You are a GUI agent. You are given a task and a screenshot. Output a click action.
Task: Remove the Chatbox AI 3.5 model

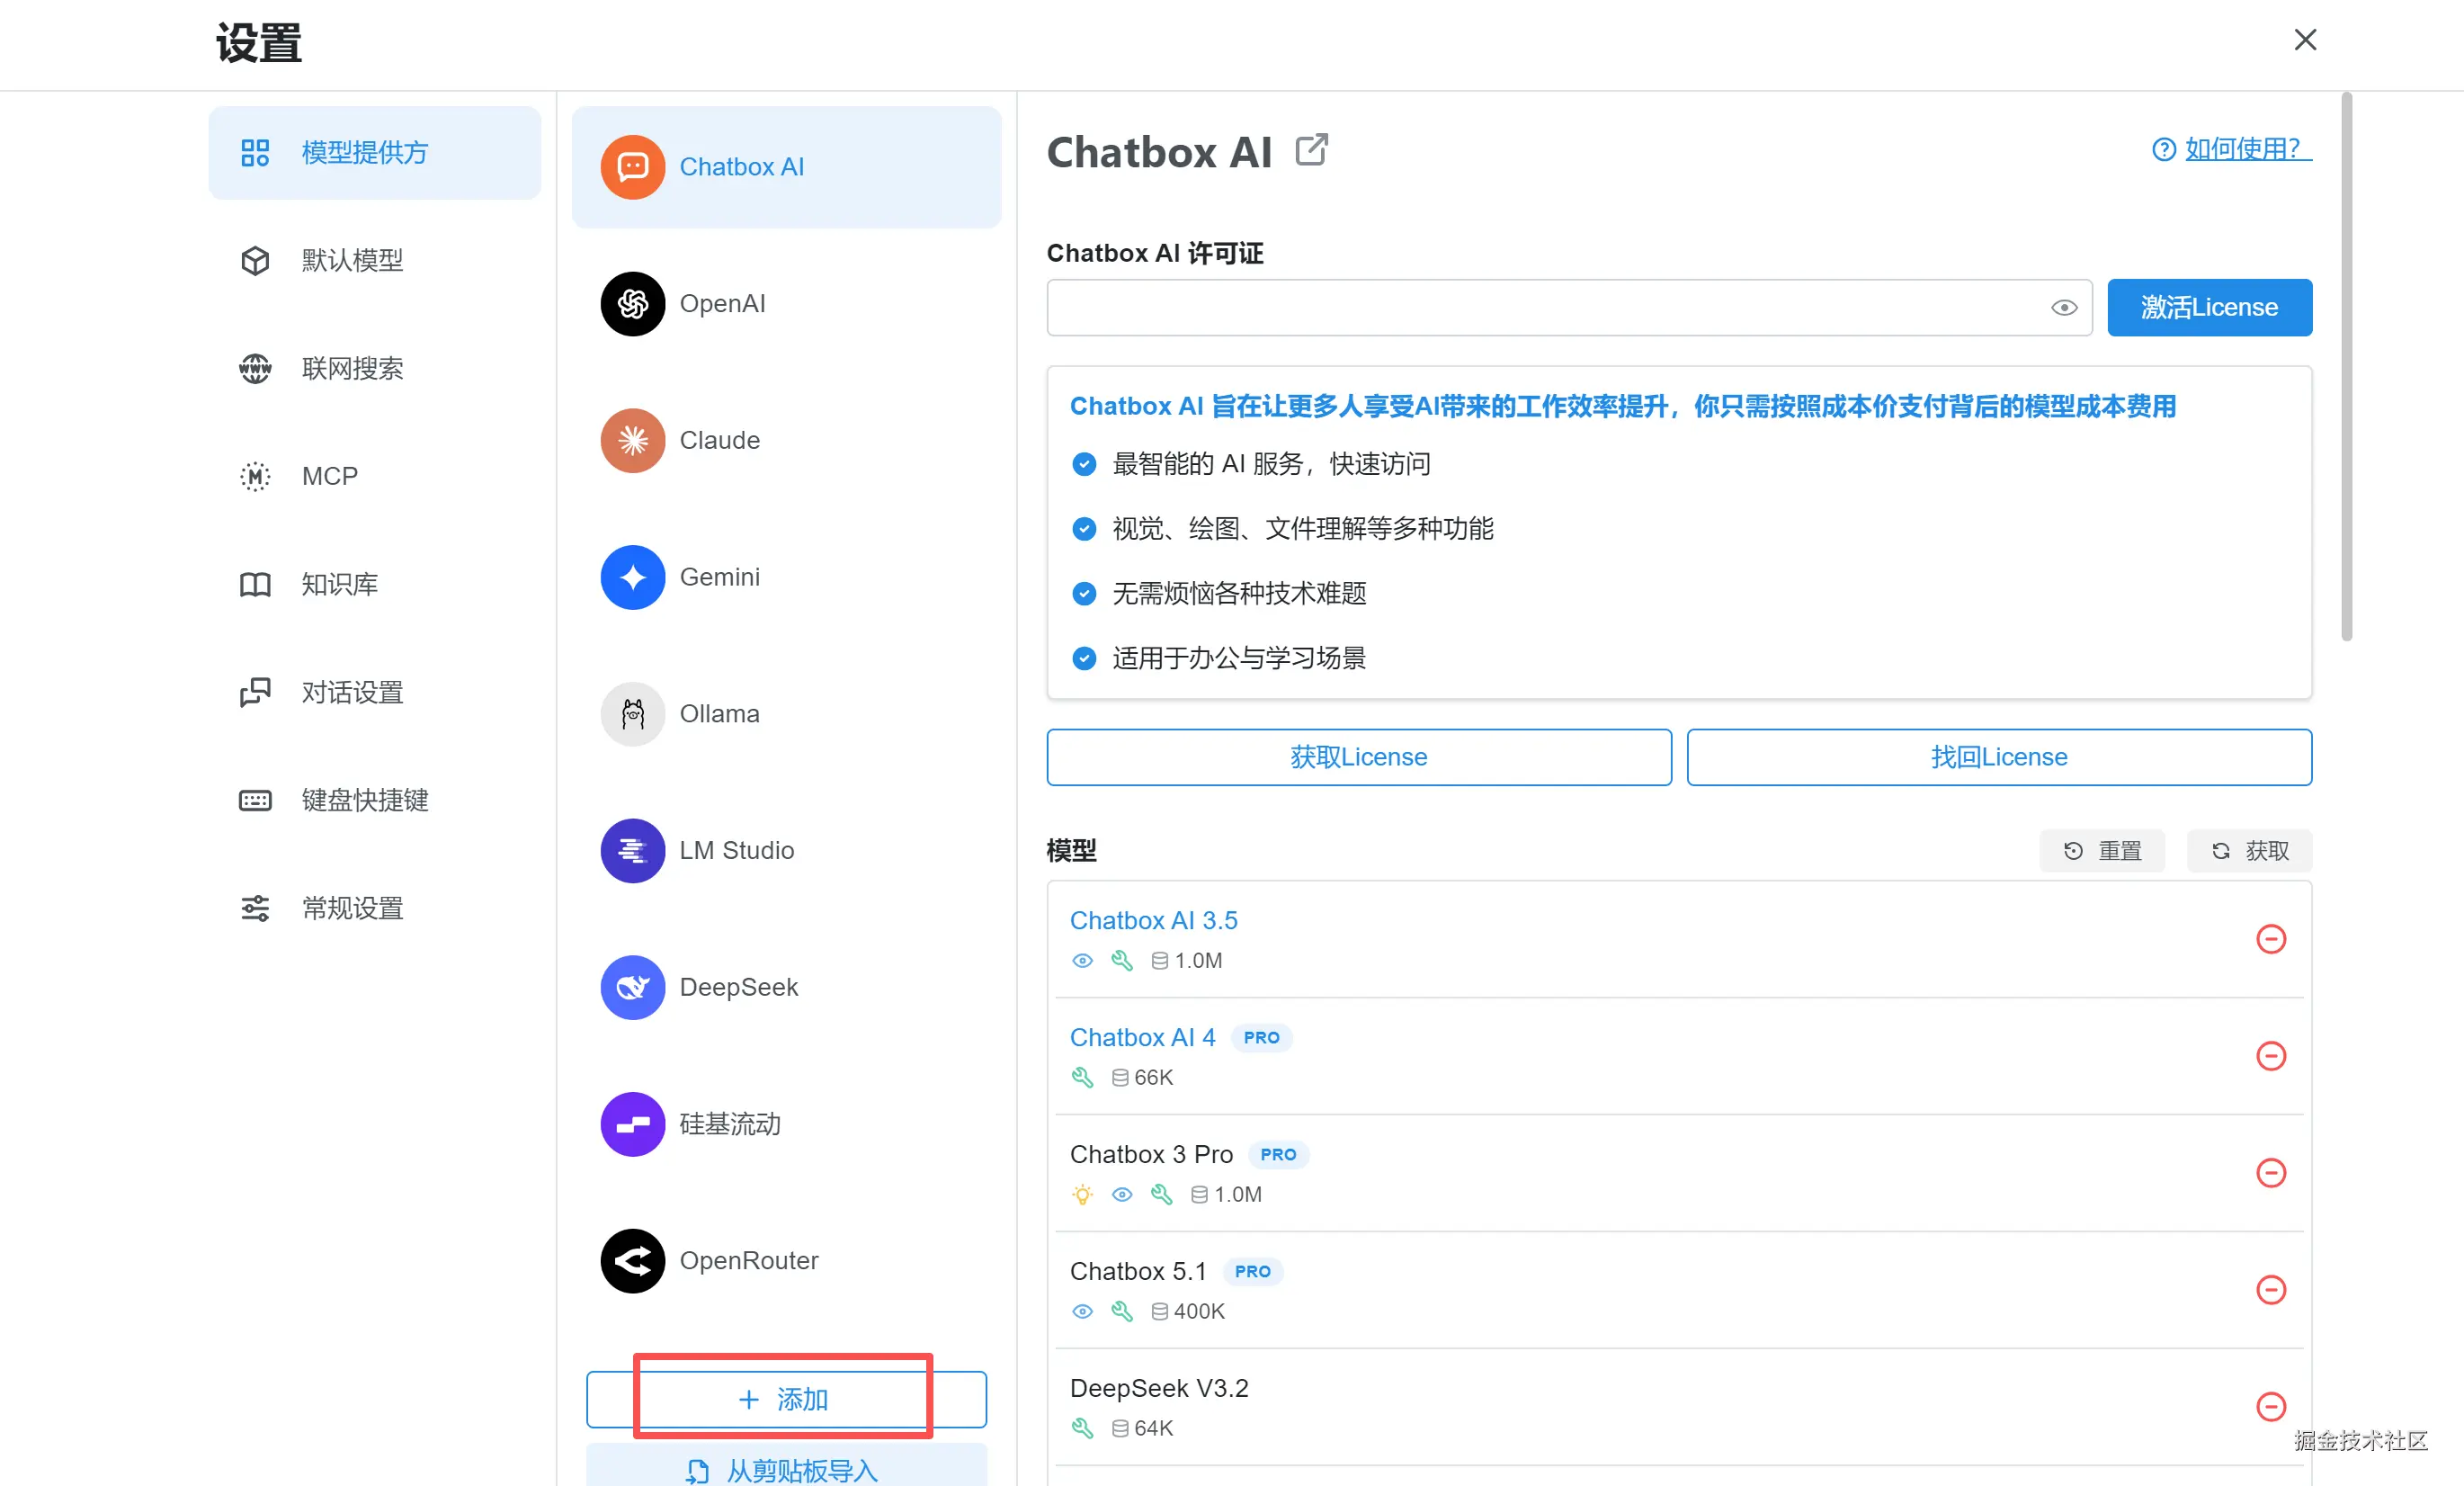click(x=2271, y=939)
